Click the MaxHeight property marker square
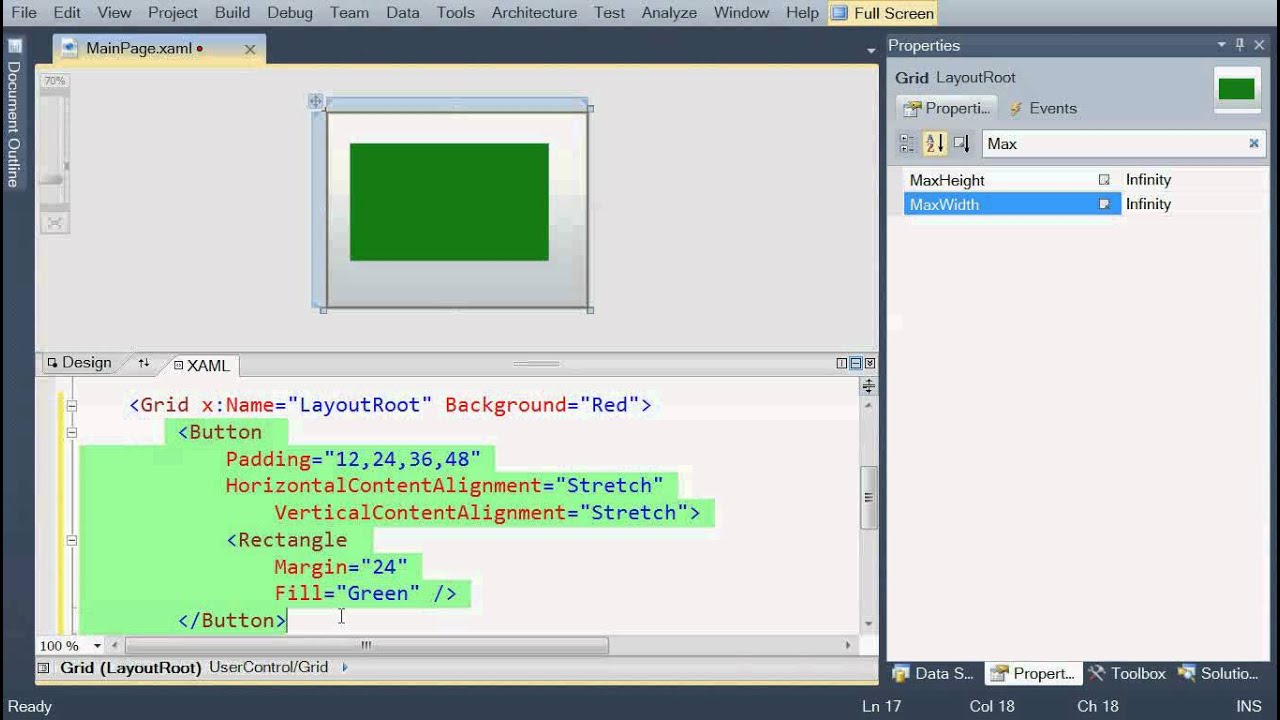Image resolution: width=1280 pixels, height=720 pixels. (1104, 180)
